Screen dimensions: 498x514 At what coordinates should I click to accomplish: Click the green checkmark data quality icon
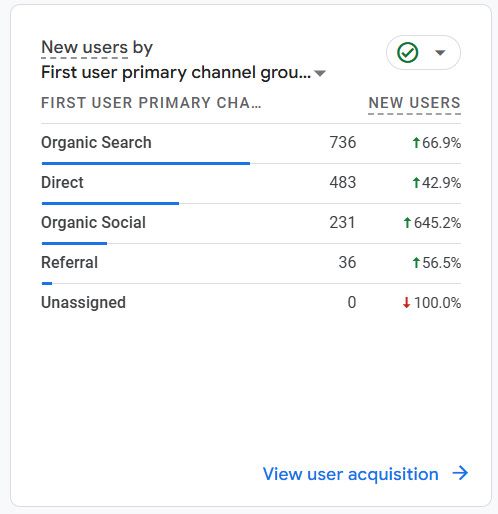[x=407, y=53]
